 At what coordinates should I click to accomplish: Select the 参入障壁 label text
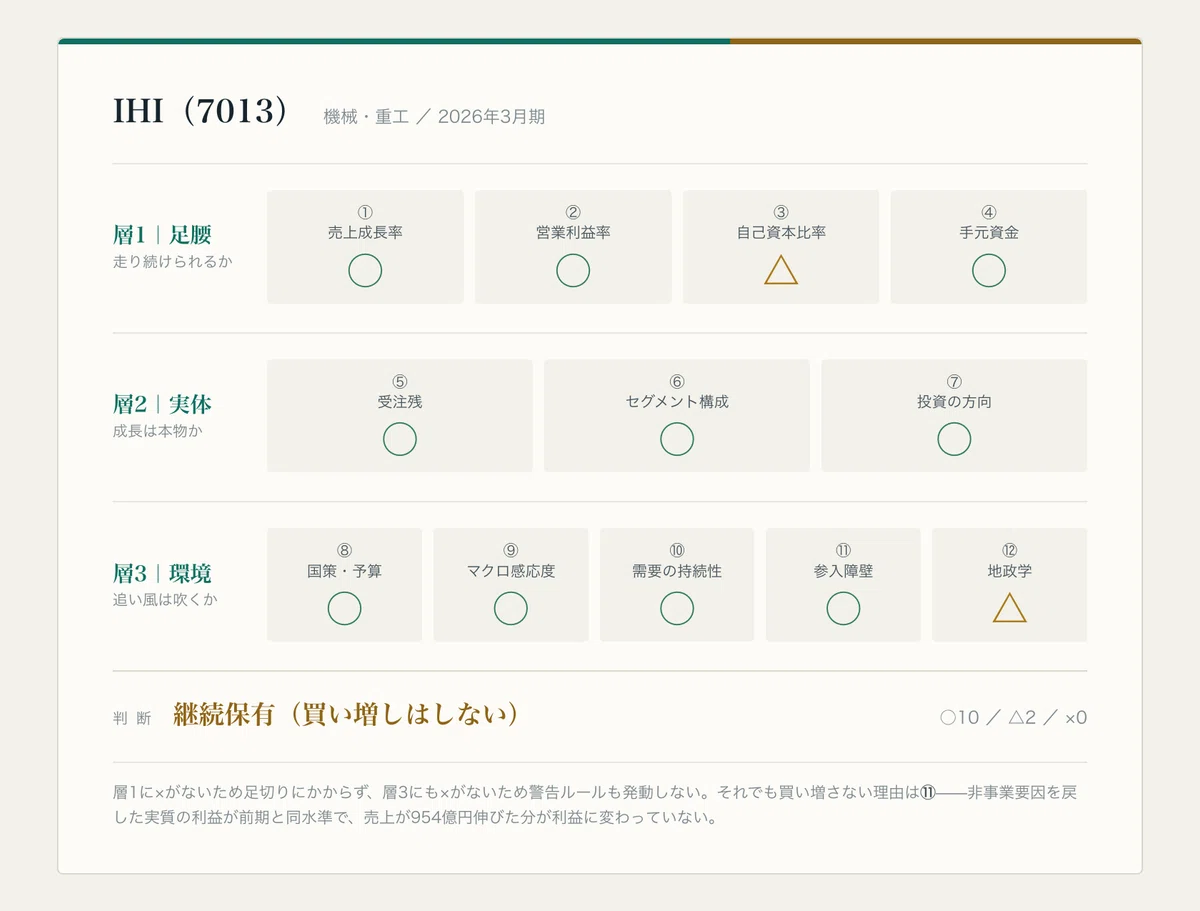(843, 571)
